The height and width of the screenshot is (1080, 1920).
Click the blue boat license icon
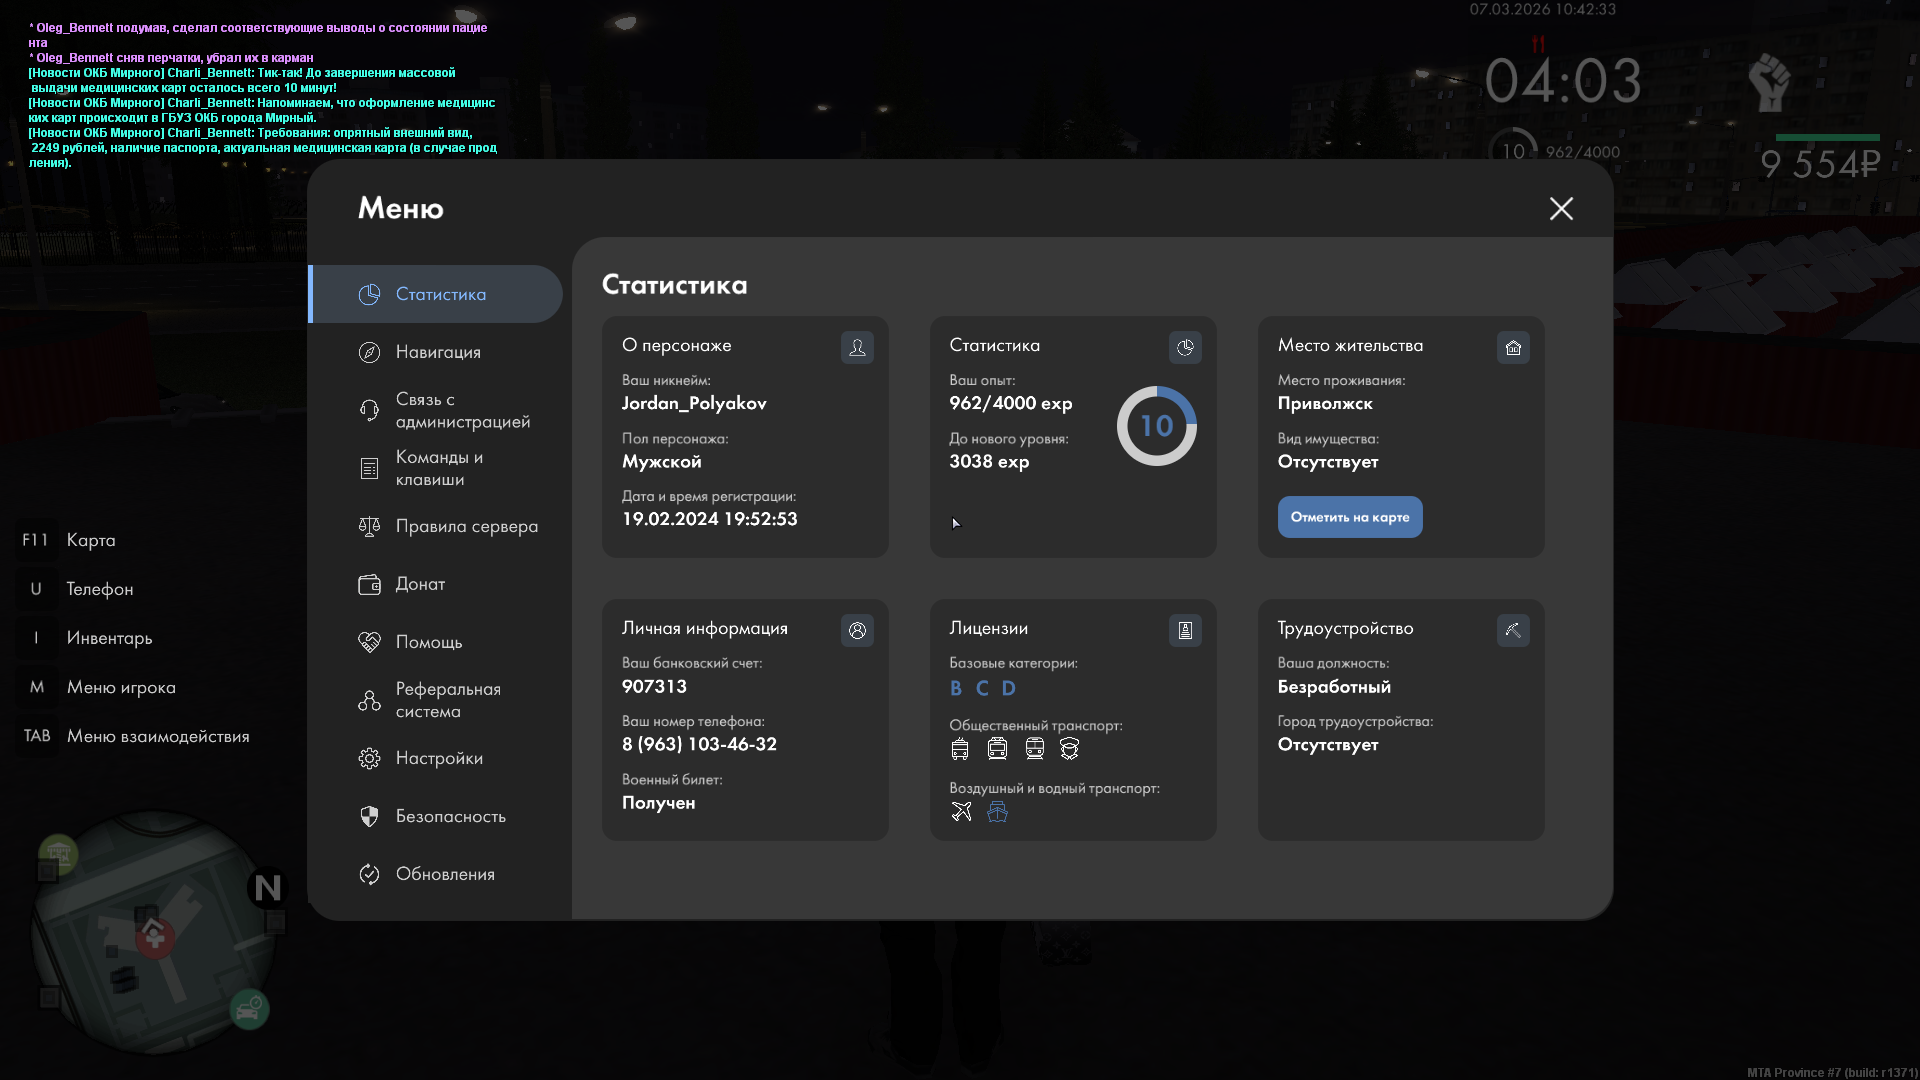(x=997, y=812)
